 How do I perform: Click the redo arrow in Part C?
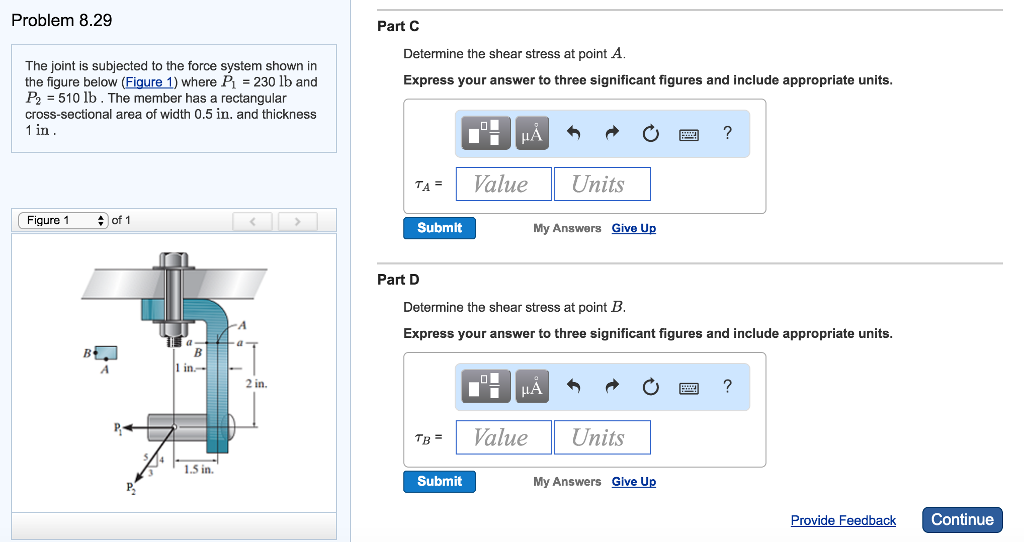point(612,134)
